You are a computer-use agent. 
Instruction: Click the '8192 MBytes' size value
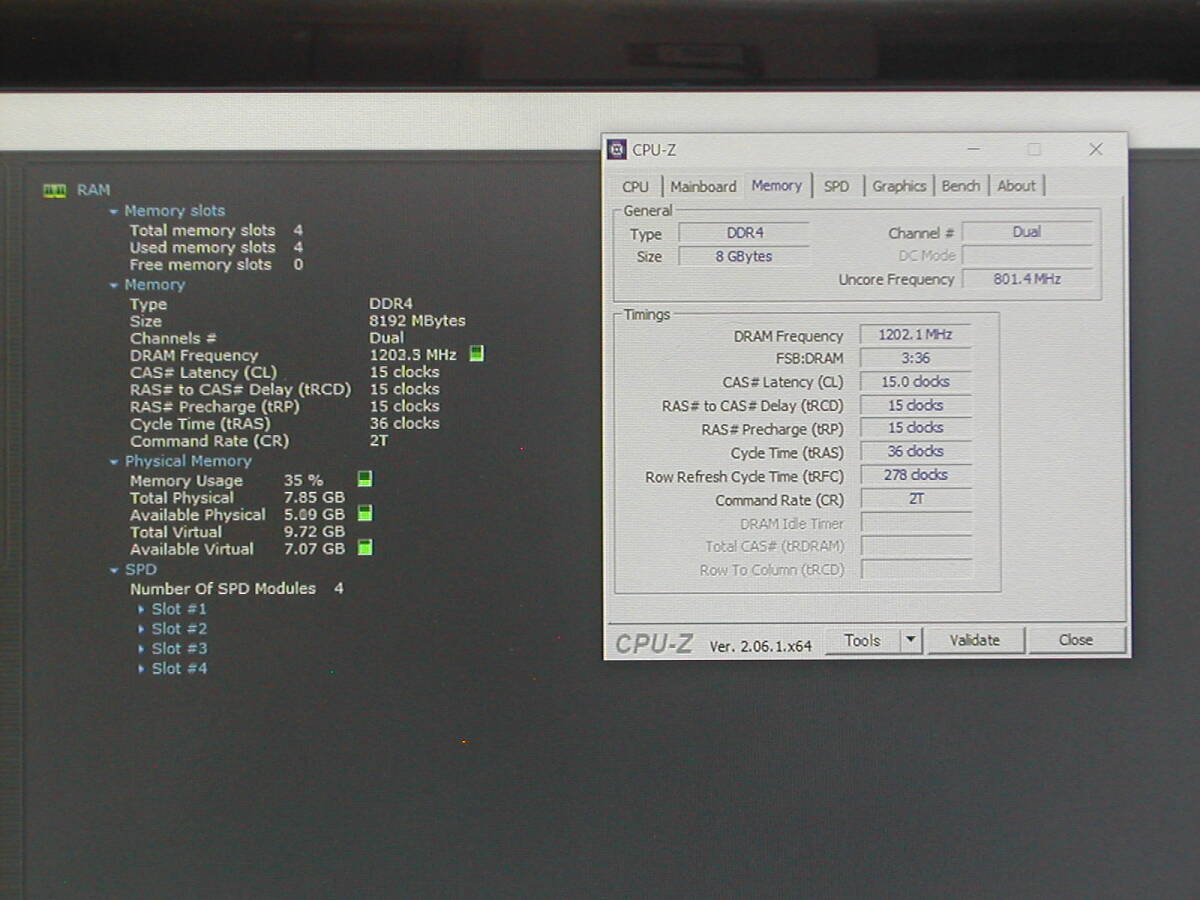pyautogui.click(x=417, y=321)
